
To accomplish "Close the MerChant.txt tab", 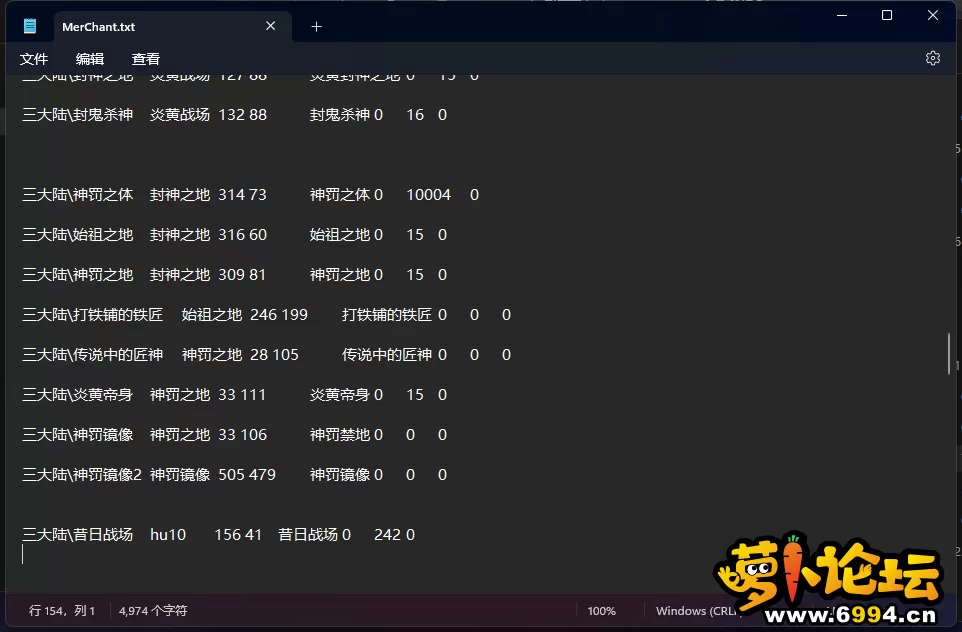I will tap(271, 26).
